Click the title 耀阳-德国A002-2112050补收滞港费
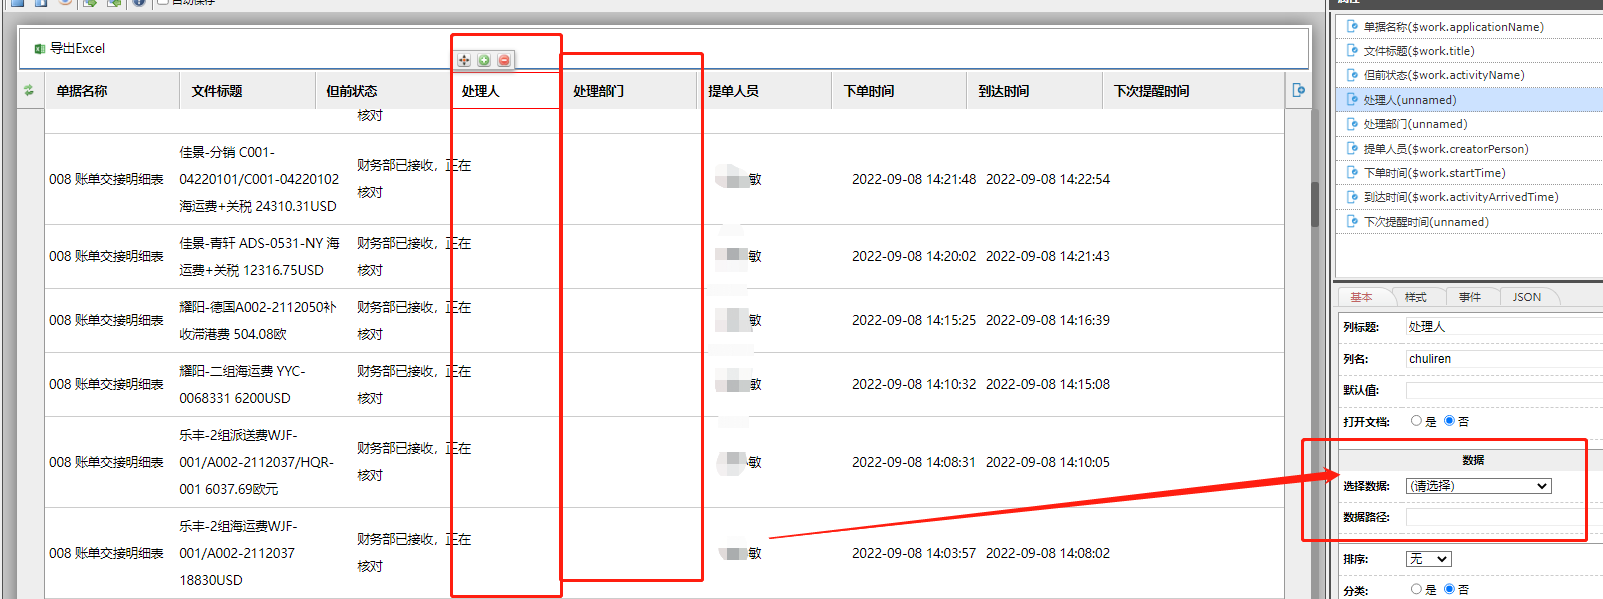This screenshot has height=599, width=1603. point(258,321)
